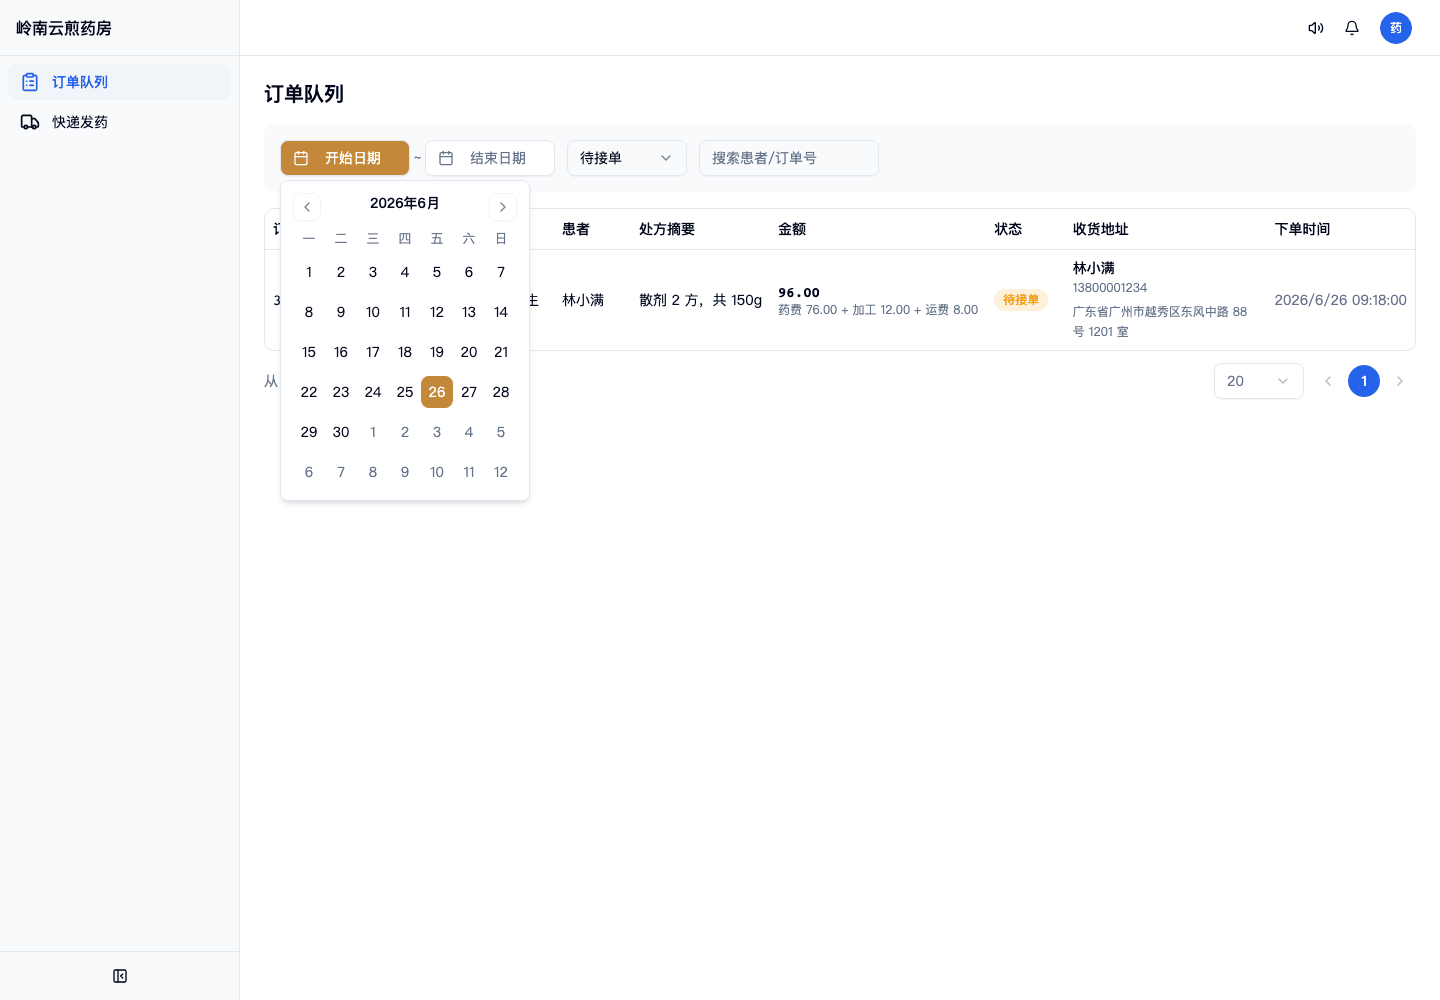The height and width of the screenshot is (1000, 1440).
Task: Click the 金额 column header
Action: (x=792, y=229)
